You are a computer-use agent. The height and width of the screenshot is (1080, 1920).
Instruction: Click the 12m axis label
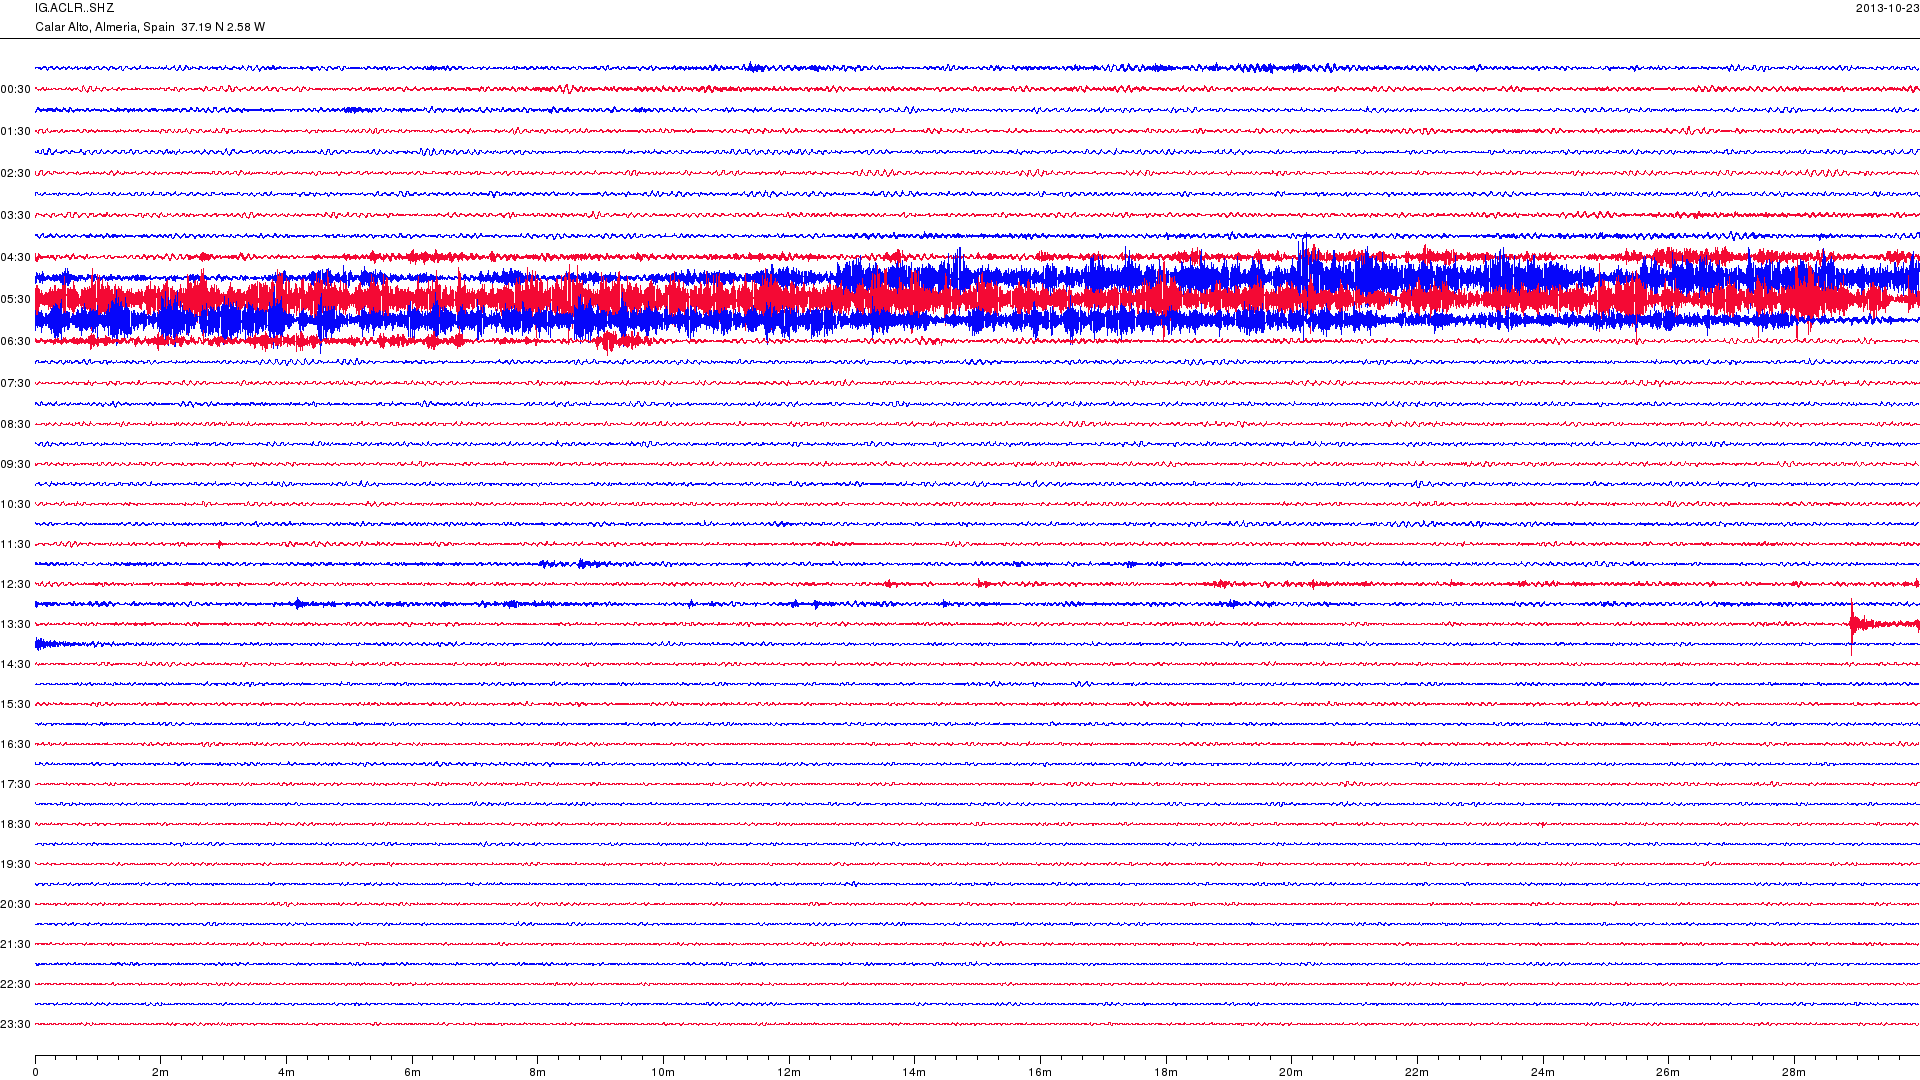[789, 1073]
